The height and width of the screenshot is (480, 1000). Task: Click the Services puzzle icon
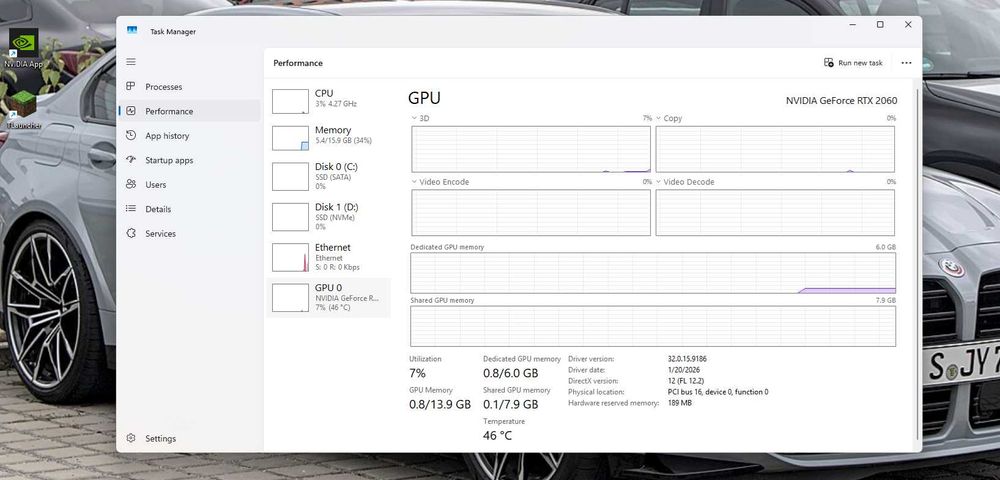pos(131,233)
